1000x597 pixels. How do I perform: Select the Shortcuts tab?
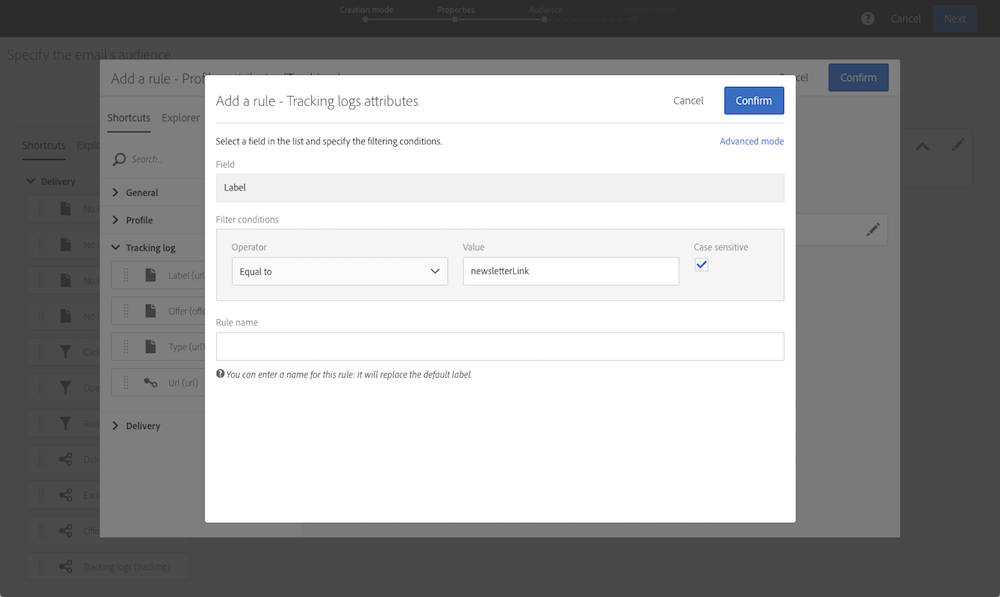(129, 118)
